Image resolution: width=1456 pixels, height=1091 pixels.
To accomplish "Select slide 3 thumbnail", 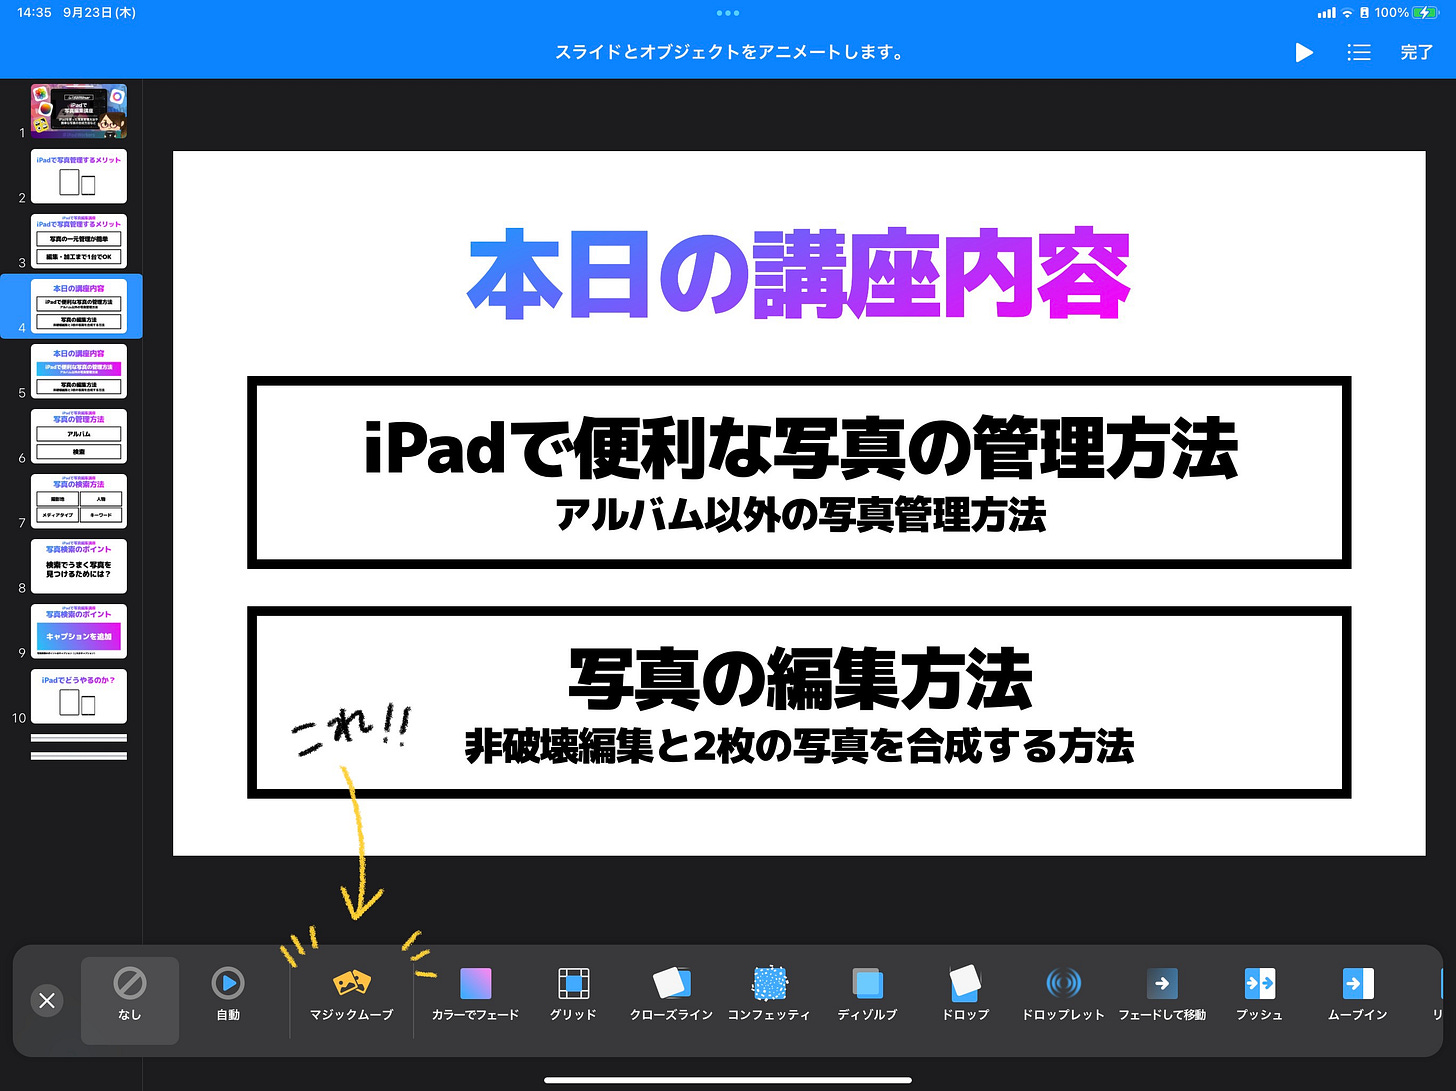I will click(79, 241).
